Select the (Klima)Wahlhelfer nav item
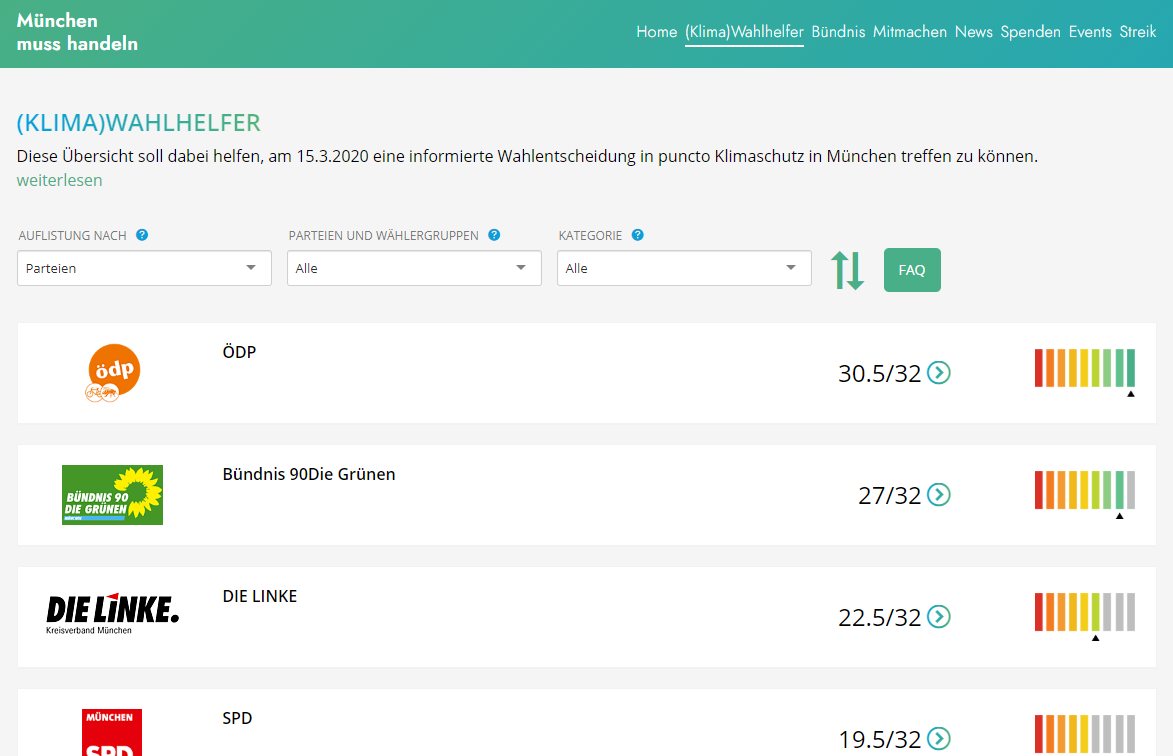Image resolution: width=1173 pixels, height=756 pixels. tap(744, 32)
